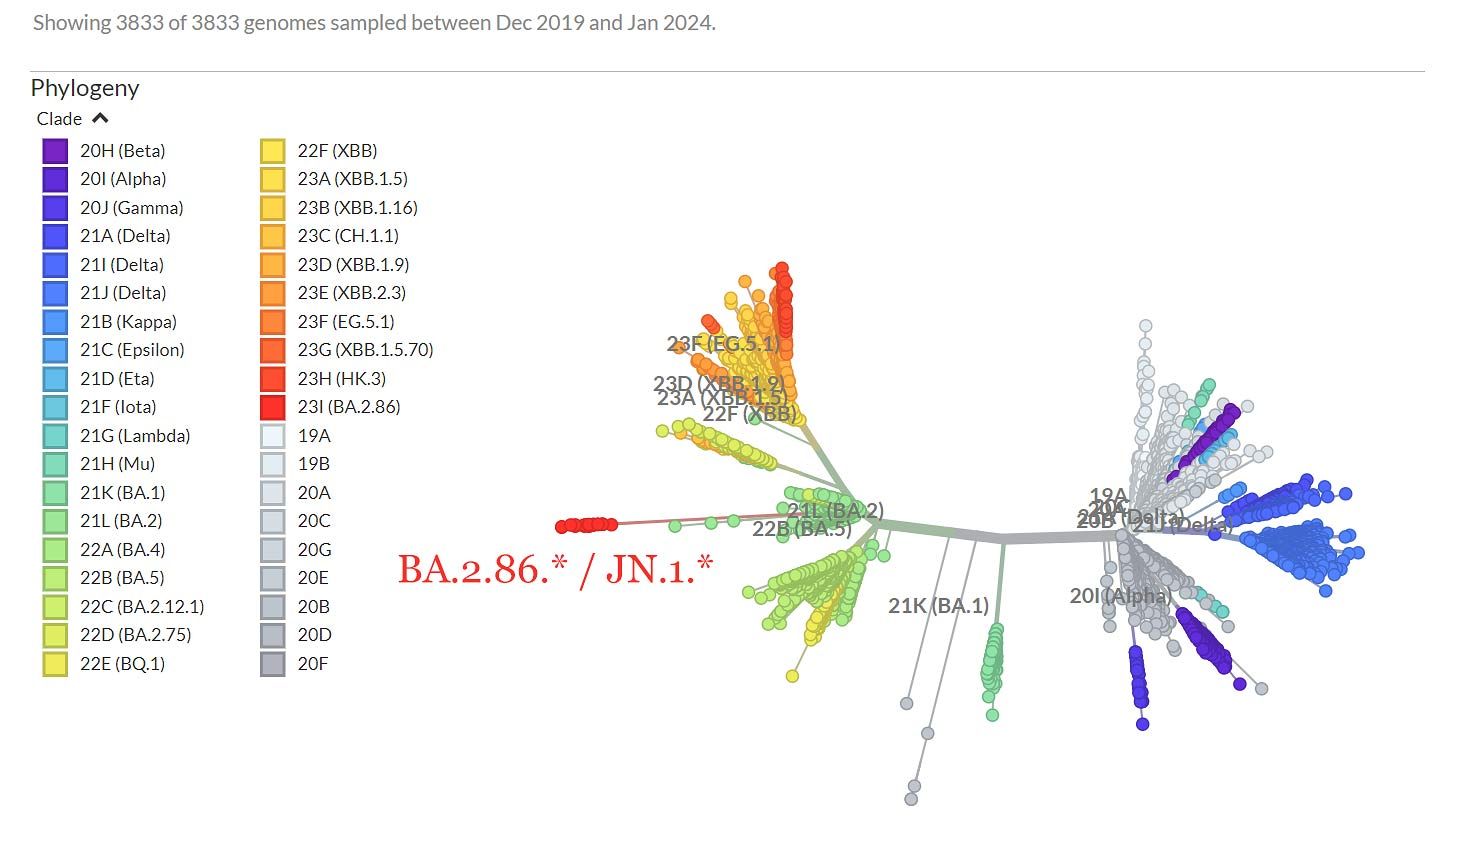This screenshot has width=1458, height=855.
Task: Click the 21B (Kappa) legend swatch
Action: tap(55, 322)
